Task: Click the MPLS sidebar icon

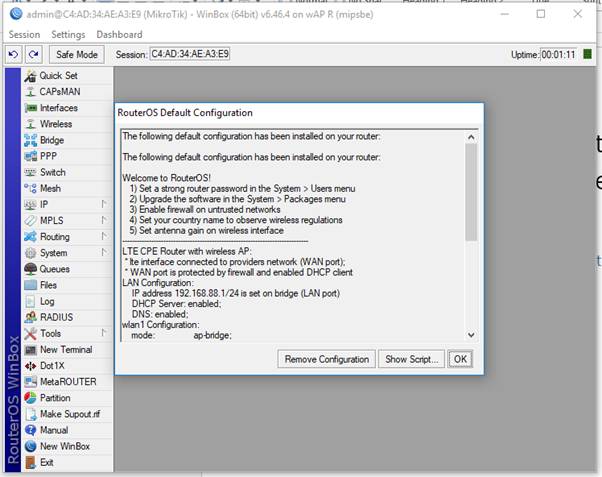Action: tap(30, 221)
